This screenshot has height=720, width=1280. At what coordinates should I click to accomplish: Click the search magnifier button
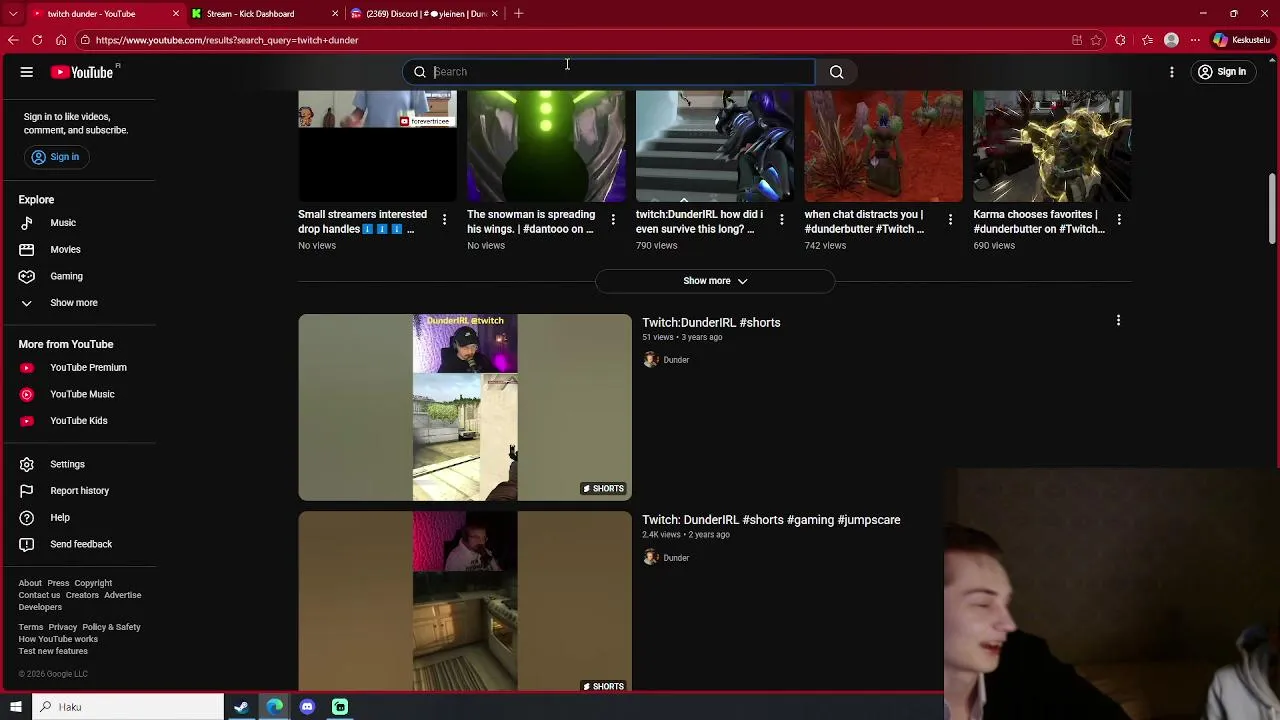(837, 72)
